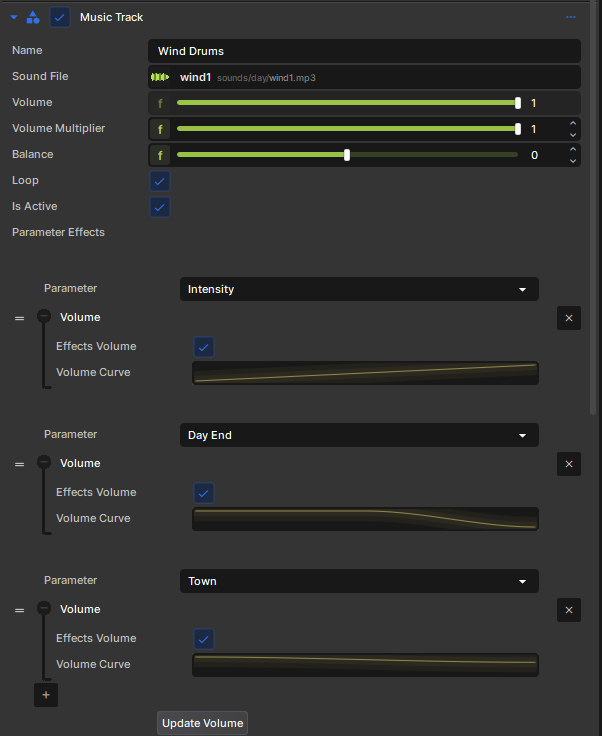Uncheck the Loop checkbox
Image resolution: width=602 pixels, height=736 pixels.
click(x=160, y=181)
